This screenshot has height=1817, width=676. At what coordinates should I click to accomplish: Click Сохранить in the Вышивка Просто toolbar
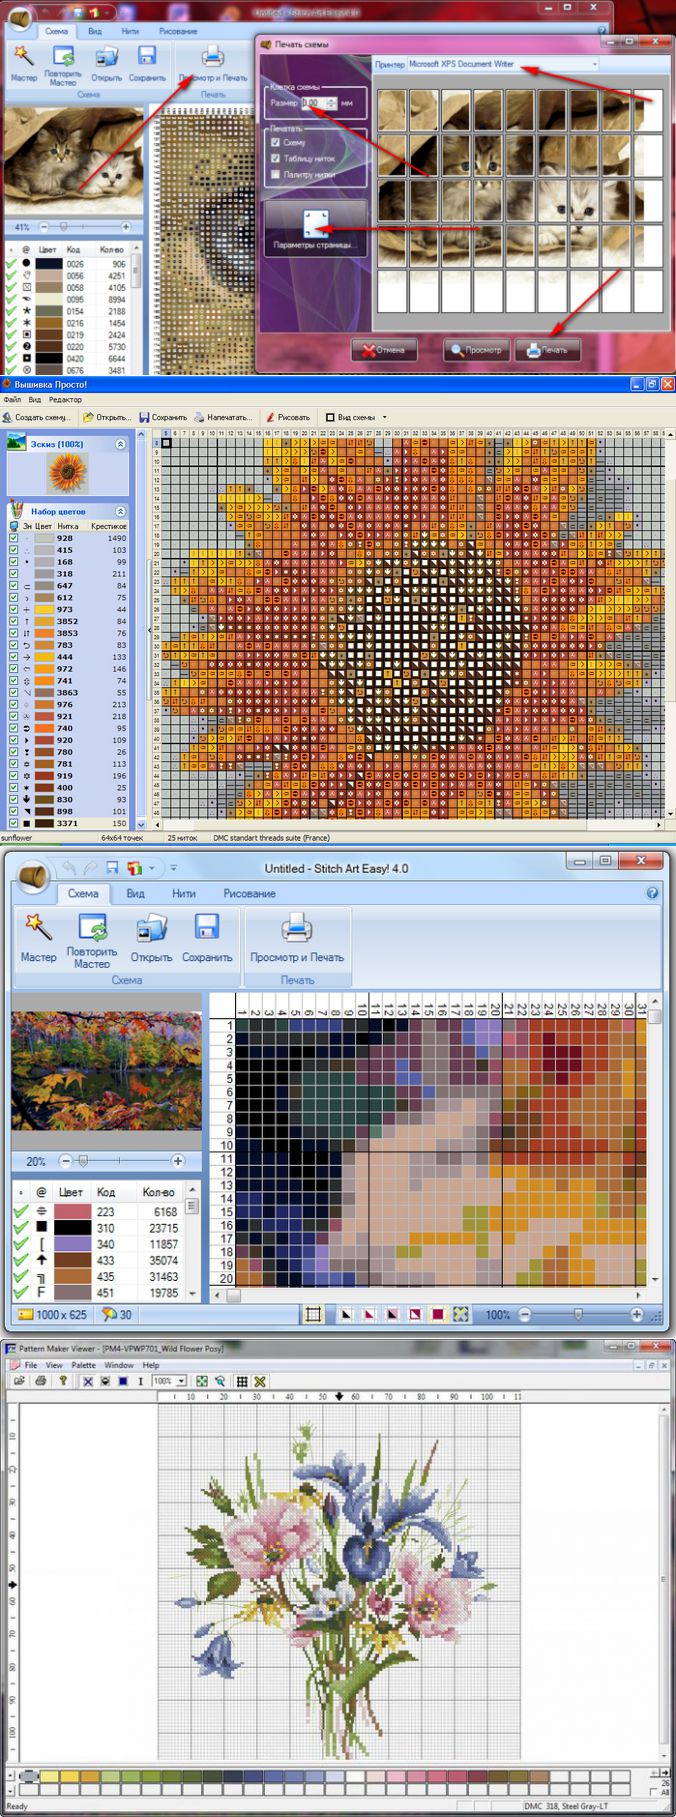(x=163, y=417)
